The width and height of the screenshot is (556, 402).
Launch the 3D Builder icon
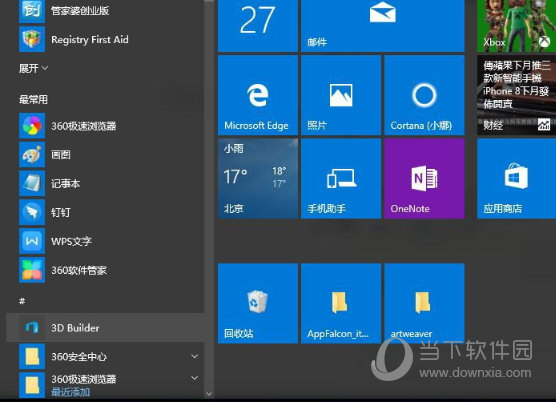pyautogui.click(x=32, y=328)
